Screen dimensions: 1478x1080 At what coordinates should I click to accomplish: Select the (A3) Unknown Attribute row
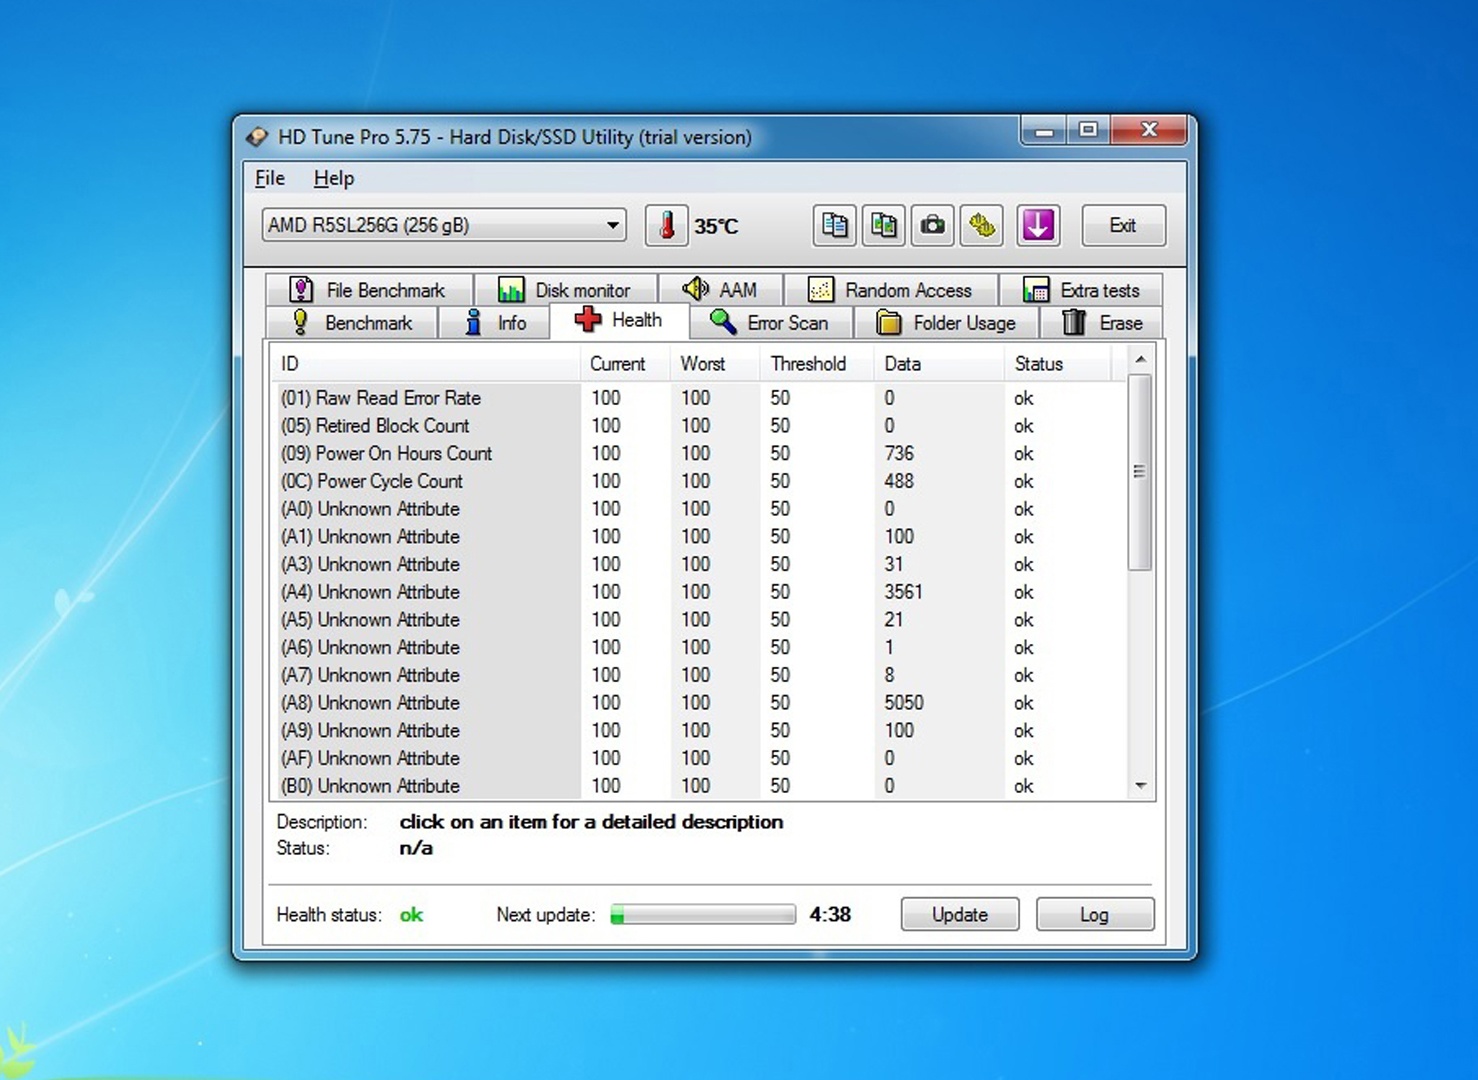(698, 565)
